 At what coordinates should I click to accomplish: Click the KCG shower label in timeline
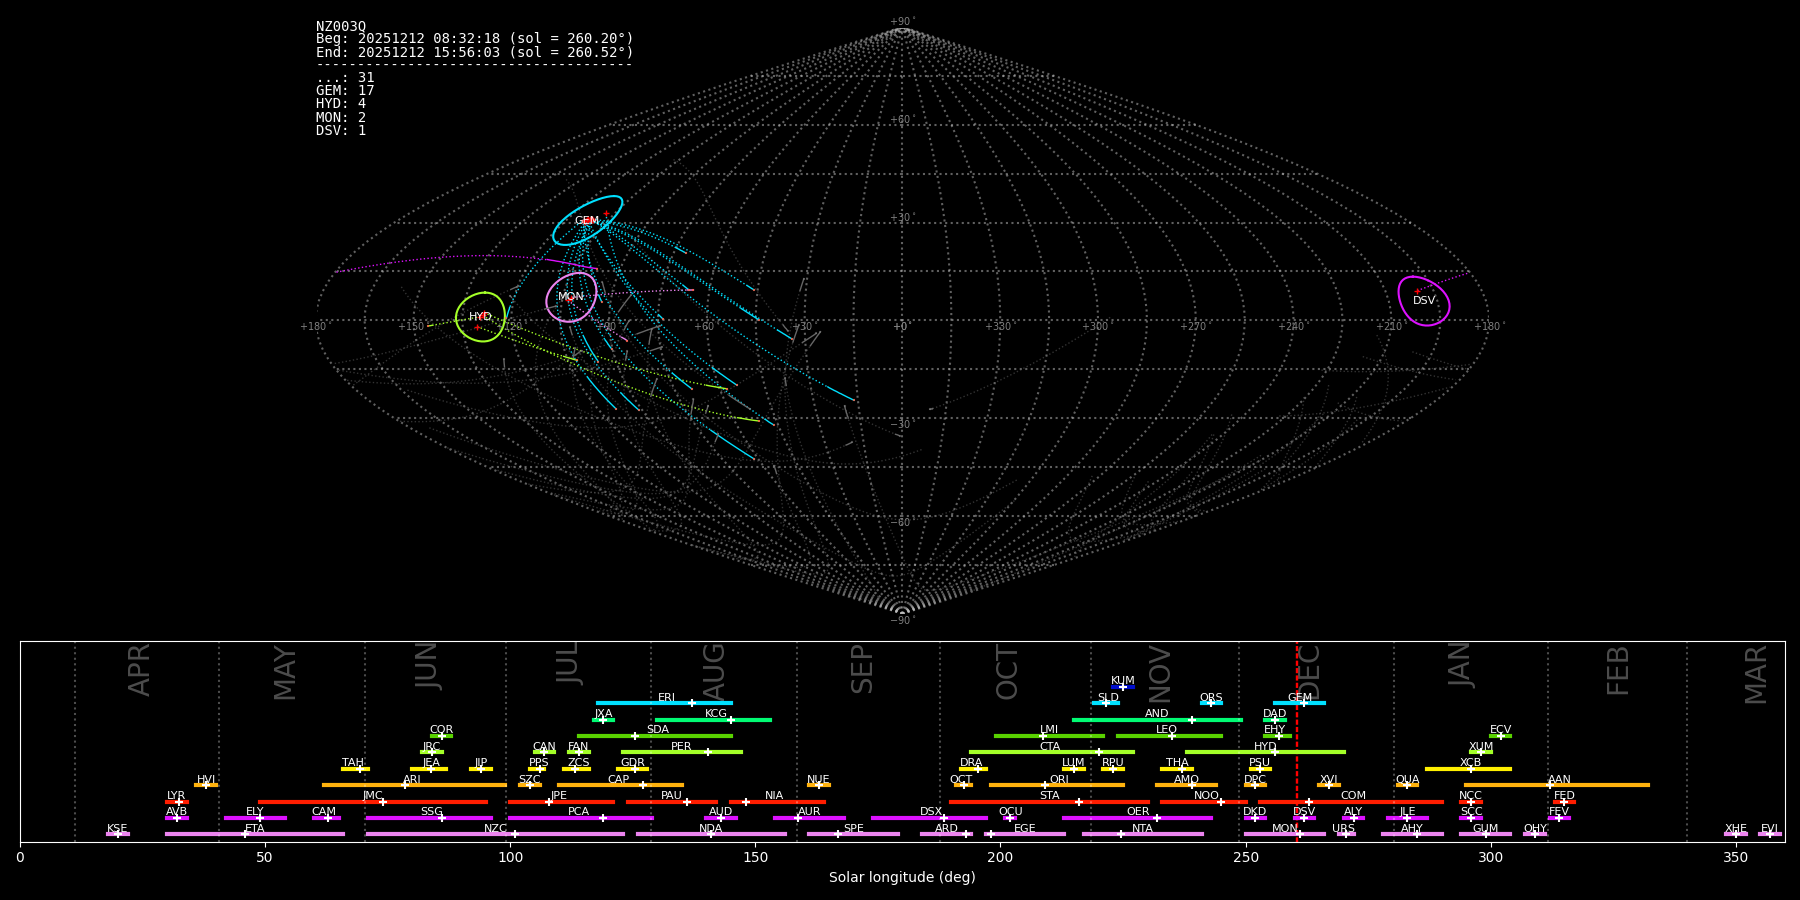716,714
